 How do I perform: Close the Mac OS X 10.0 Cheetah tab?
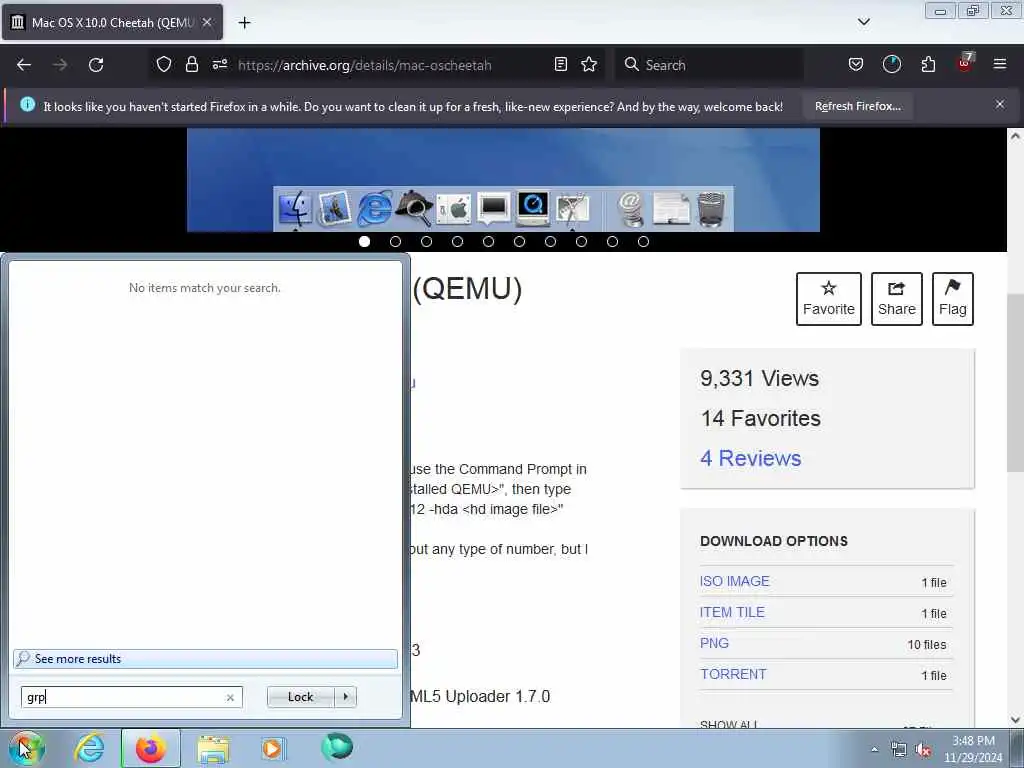click(x=207, y=22)
